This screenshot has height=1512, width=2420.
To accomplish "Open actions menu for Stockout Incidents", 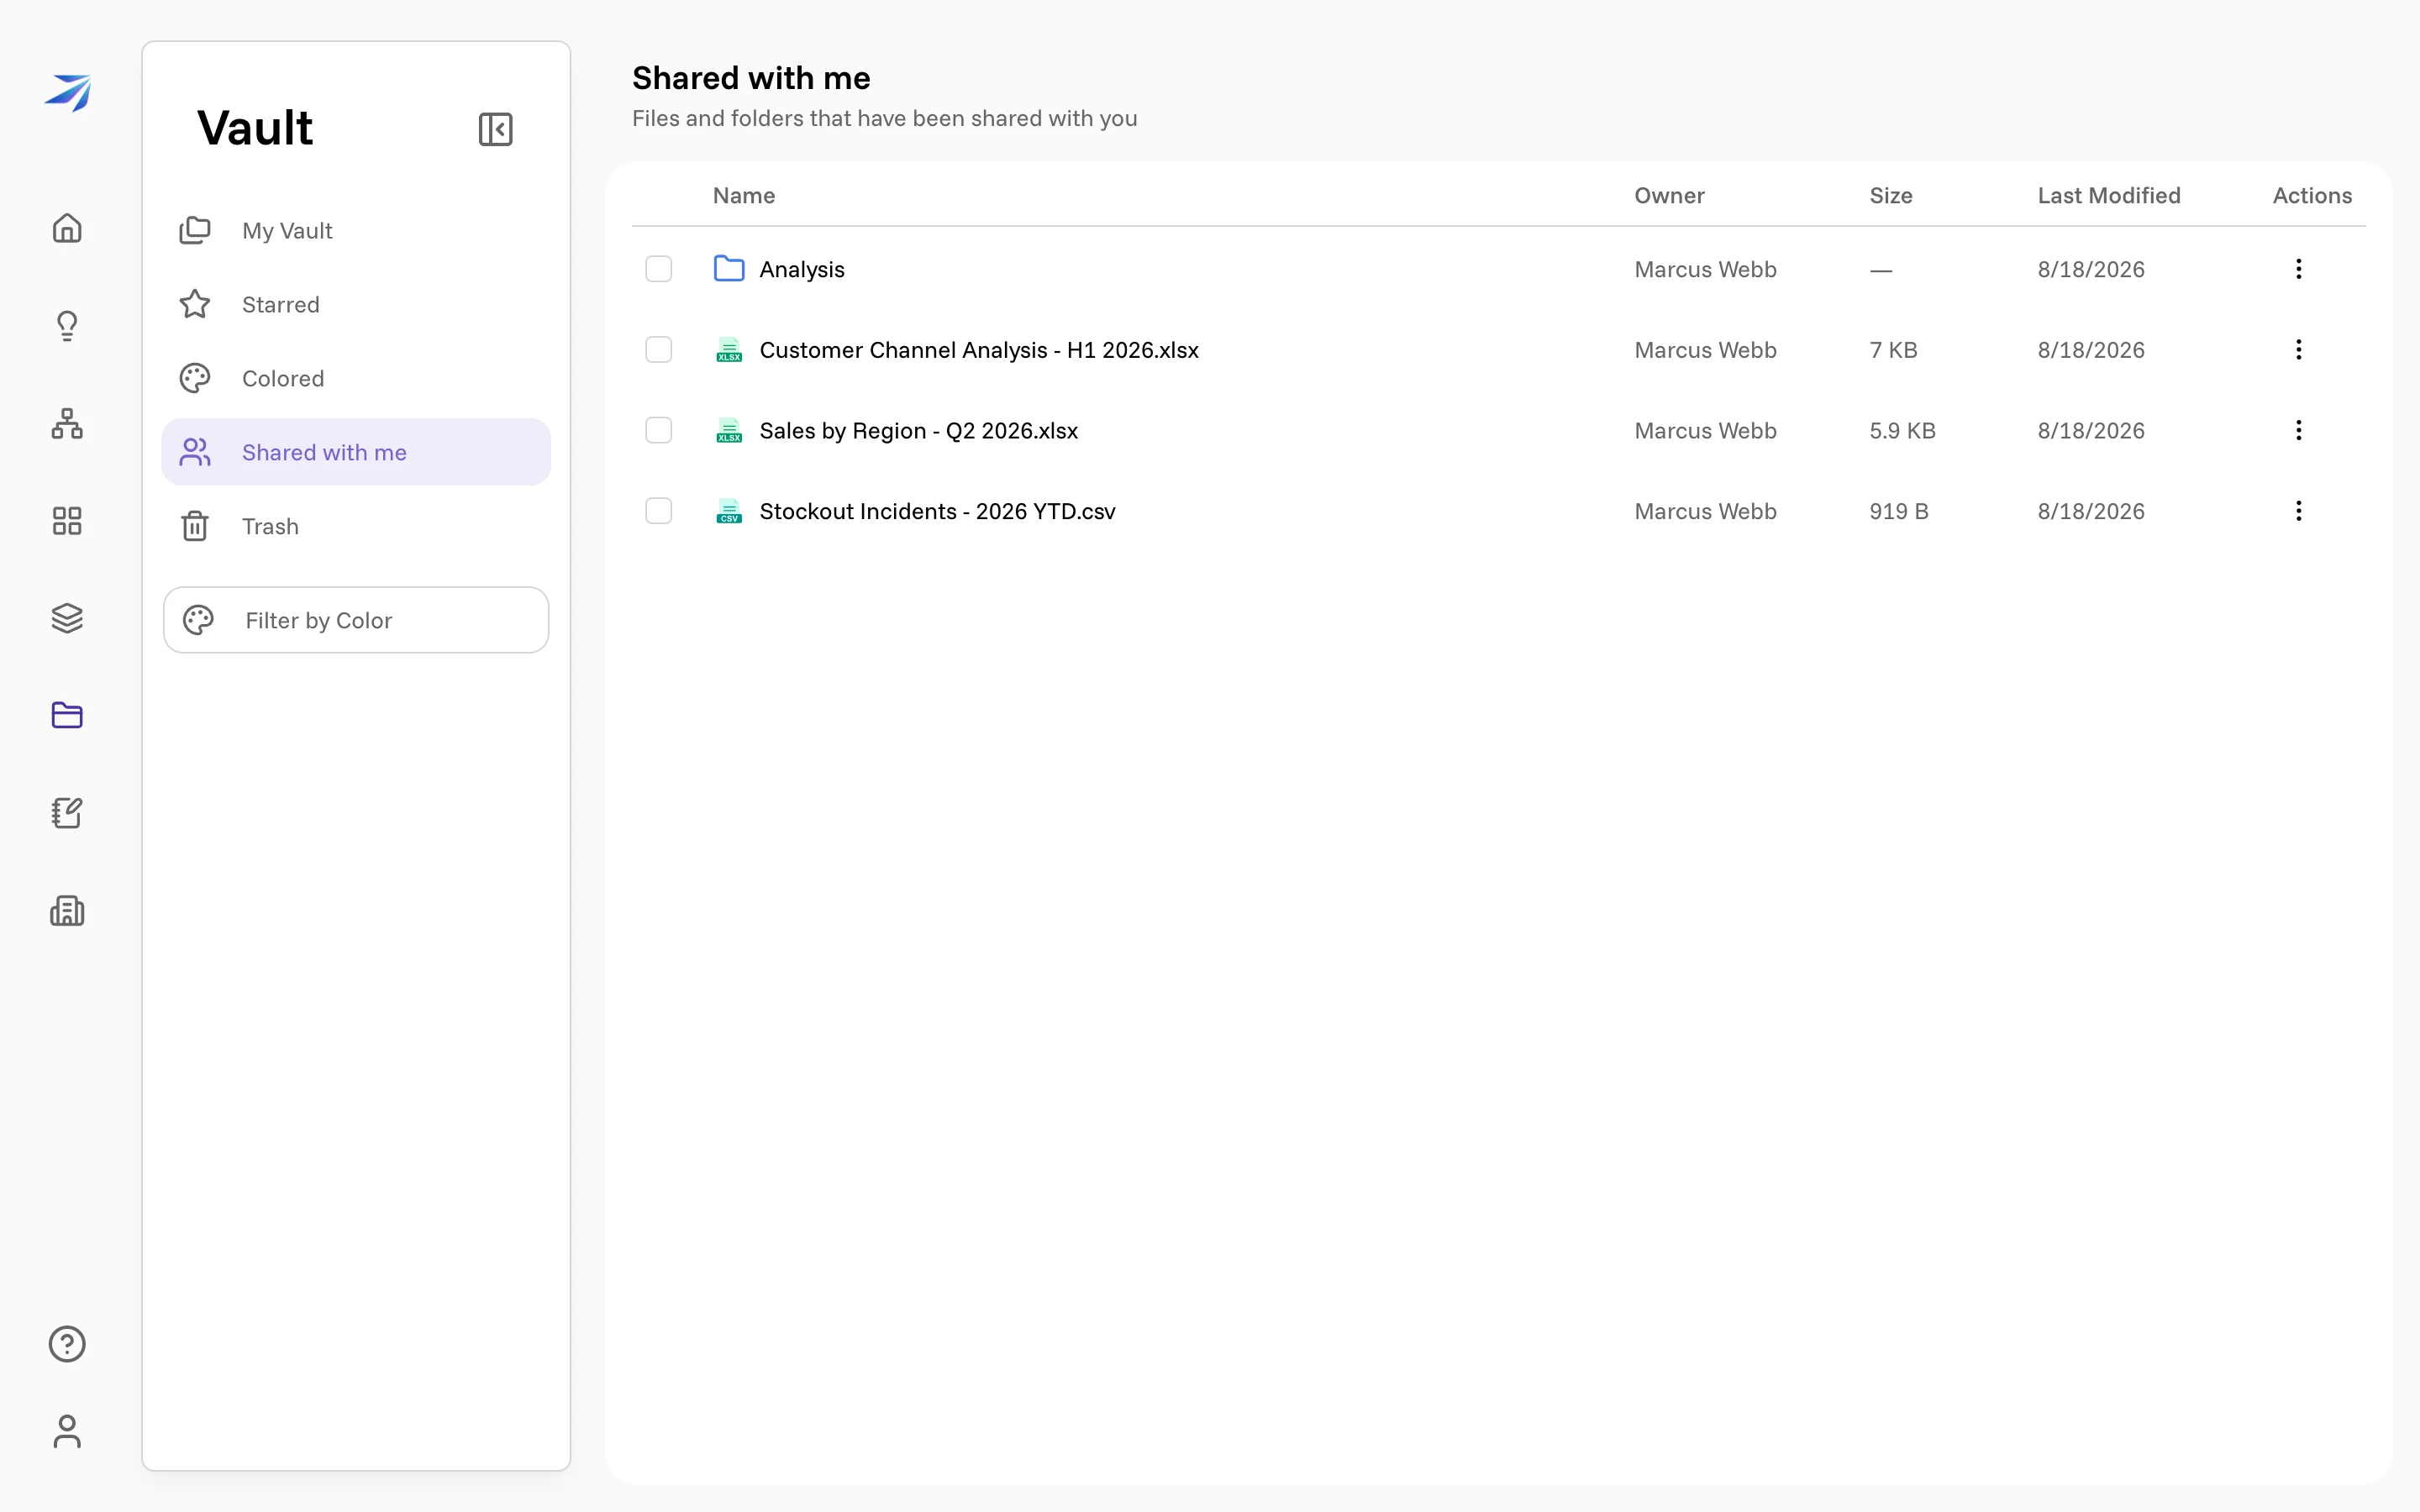I will 2299,511.
